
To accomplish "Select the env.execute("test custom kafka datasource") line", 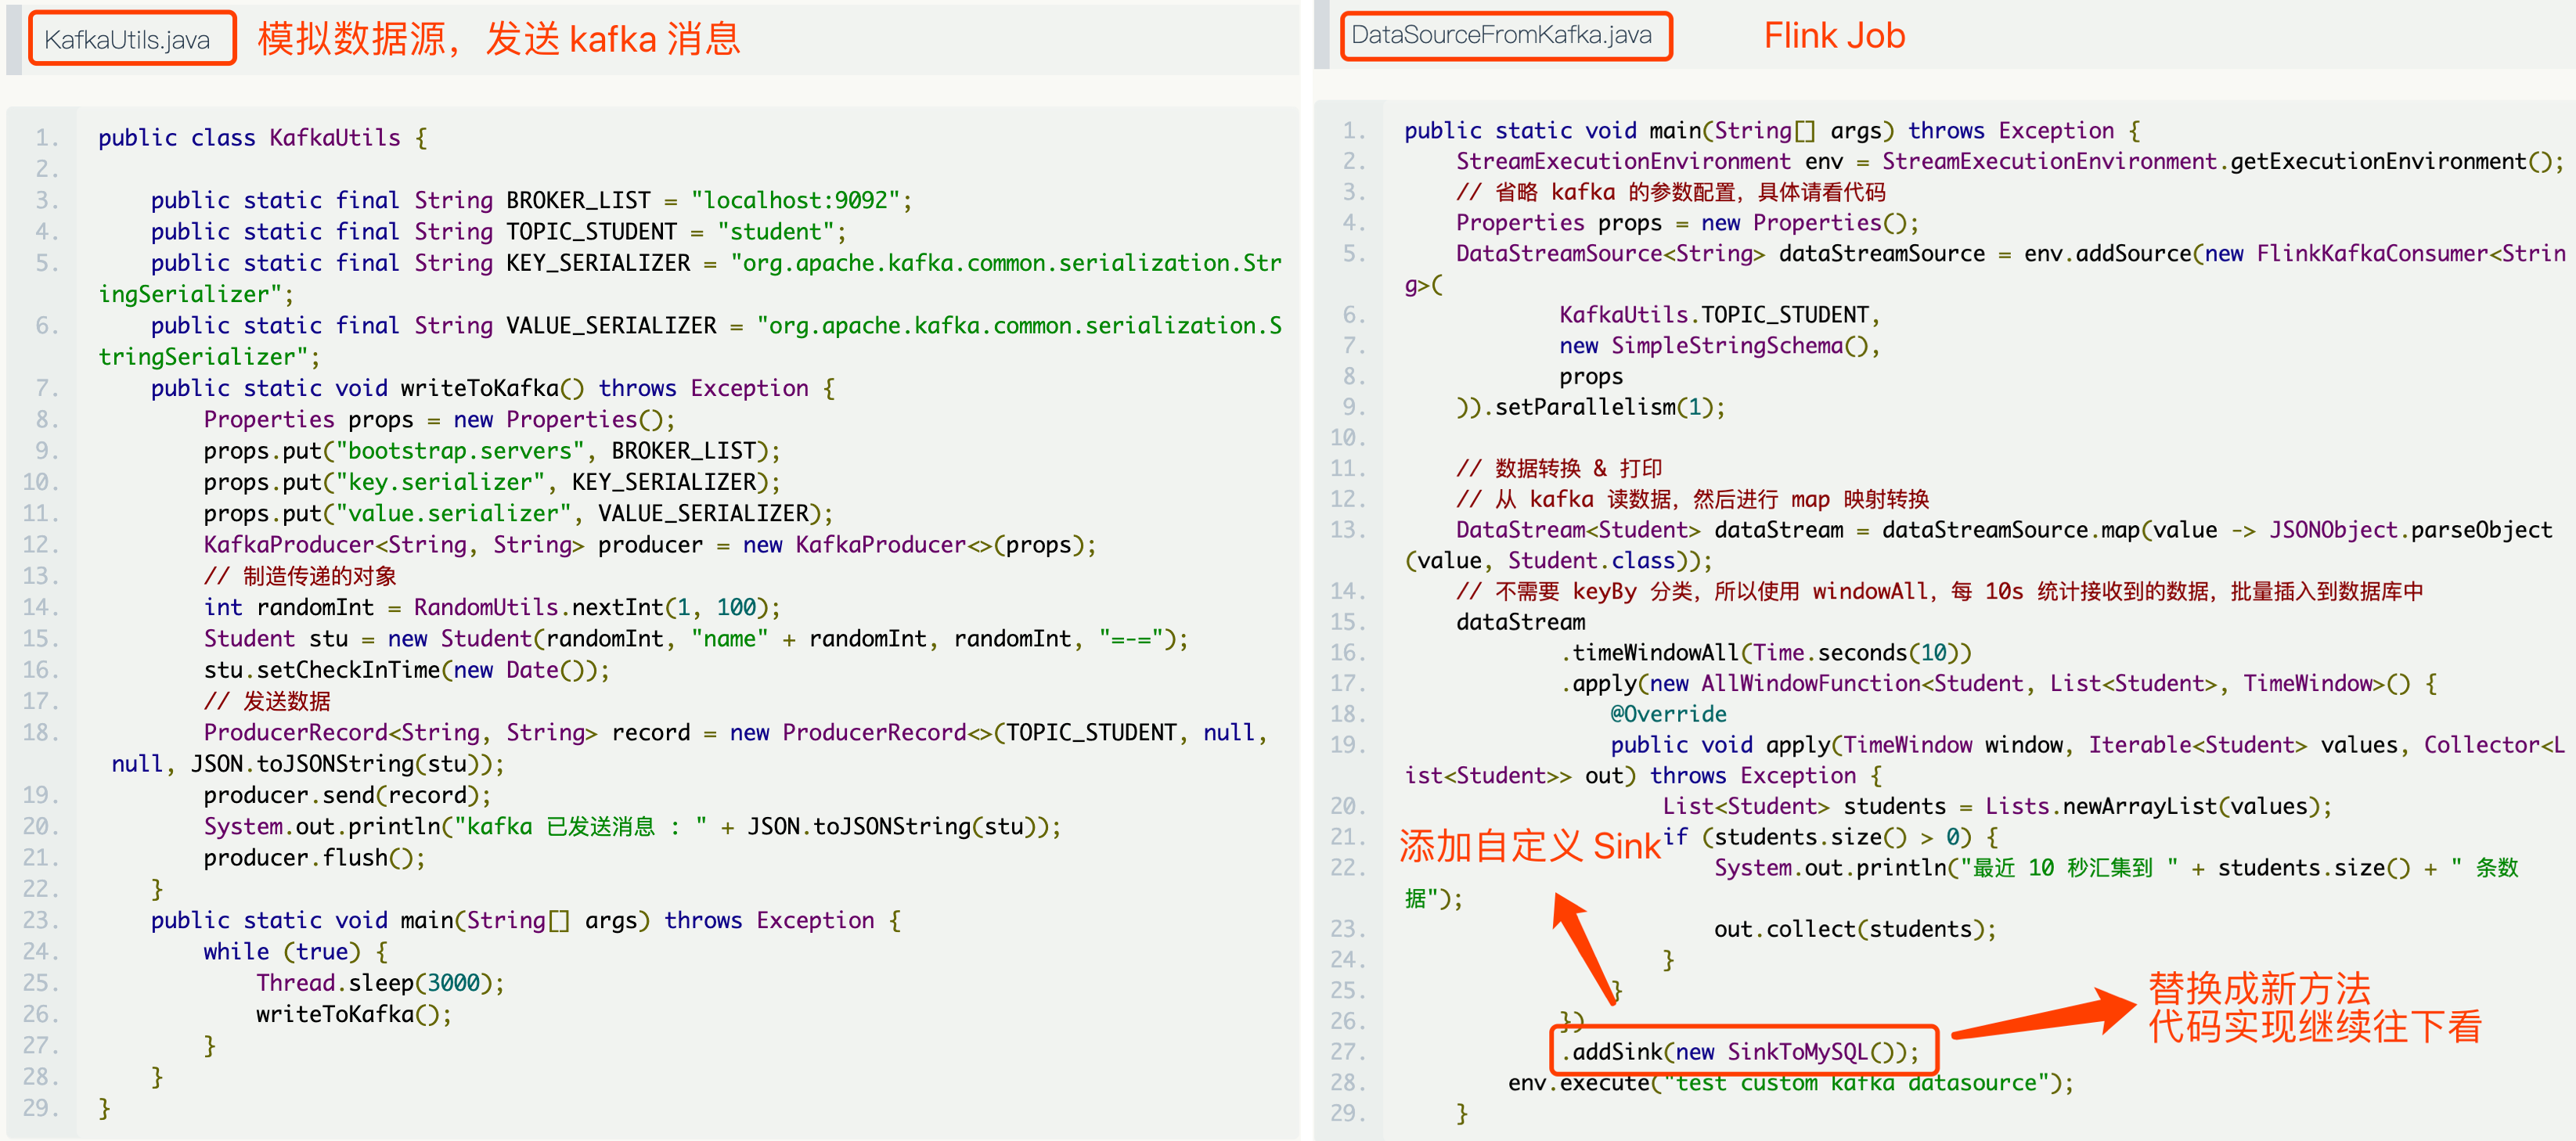I will pyautogui.click(x=1790, y=1083).
